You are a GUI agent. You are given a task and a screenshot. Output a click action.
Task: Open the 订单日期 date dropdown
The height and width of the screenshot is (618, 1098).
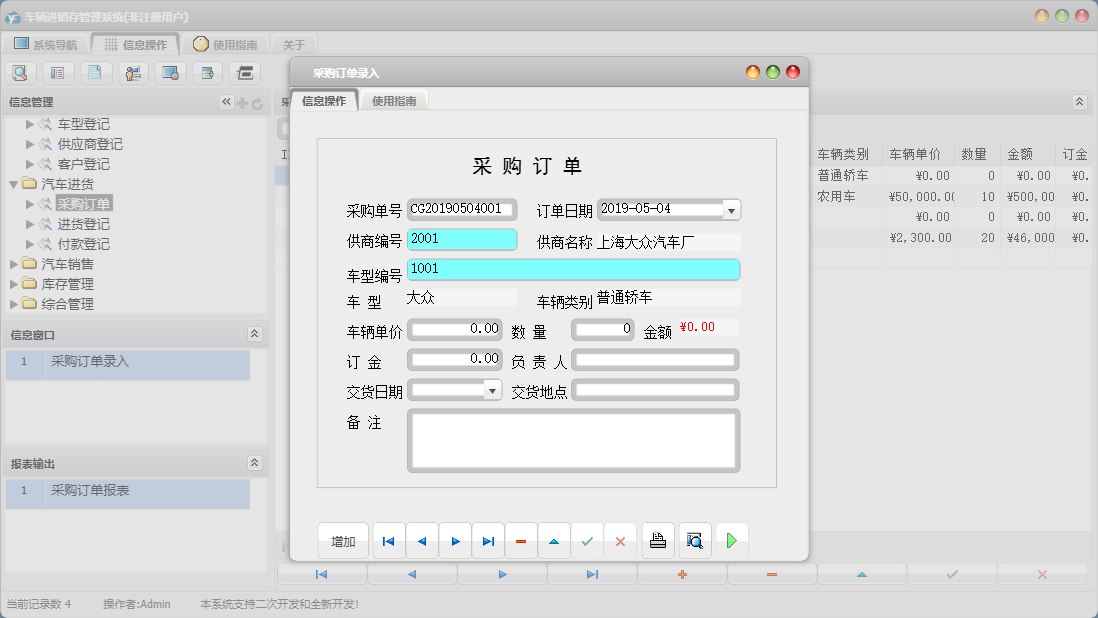point(732,209)
